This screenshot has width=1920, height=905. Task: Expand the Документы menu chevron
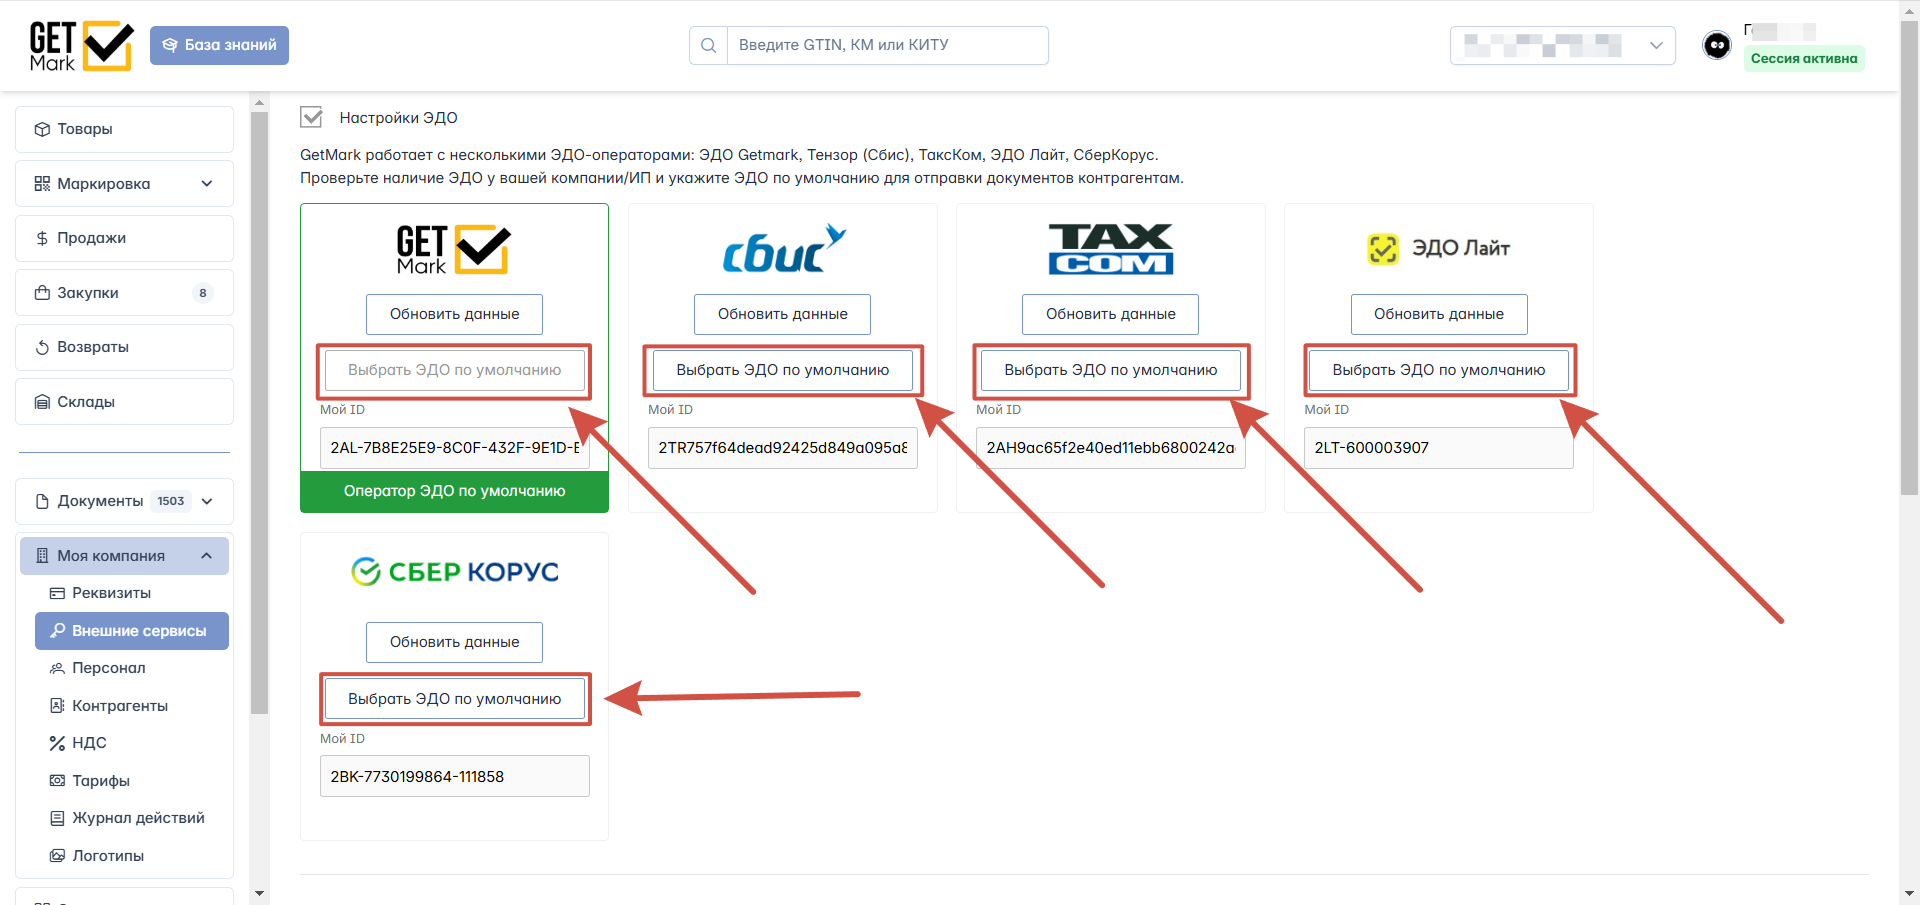pos(207,501)
